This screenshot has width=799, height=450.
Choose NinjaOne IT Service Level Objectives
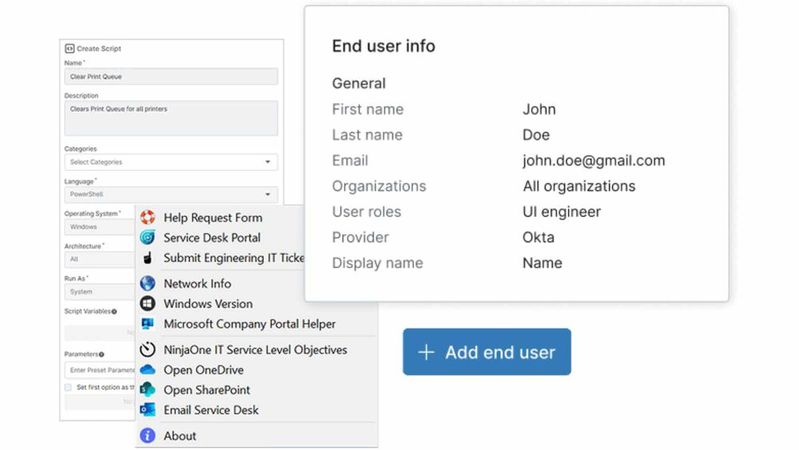255,350
